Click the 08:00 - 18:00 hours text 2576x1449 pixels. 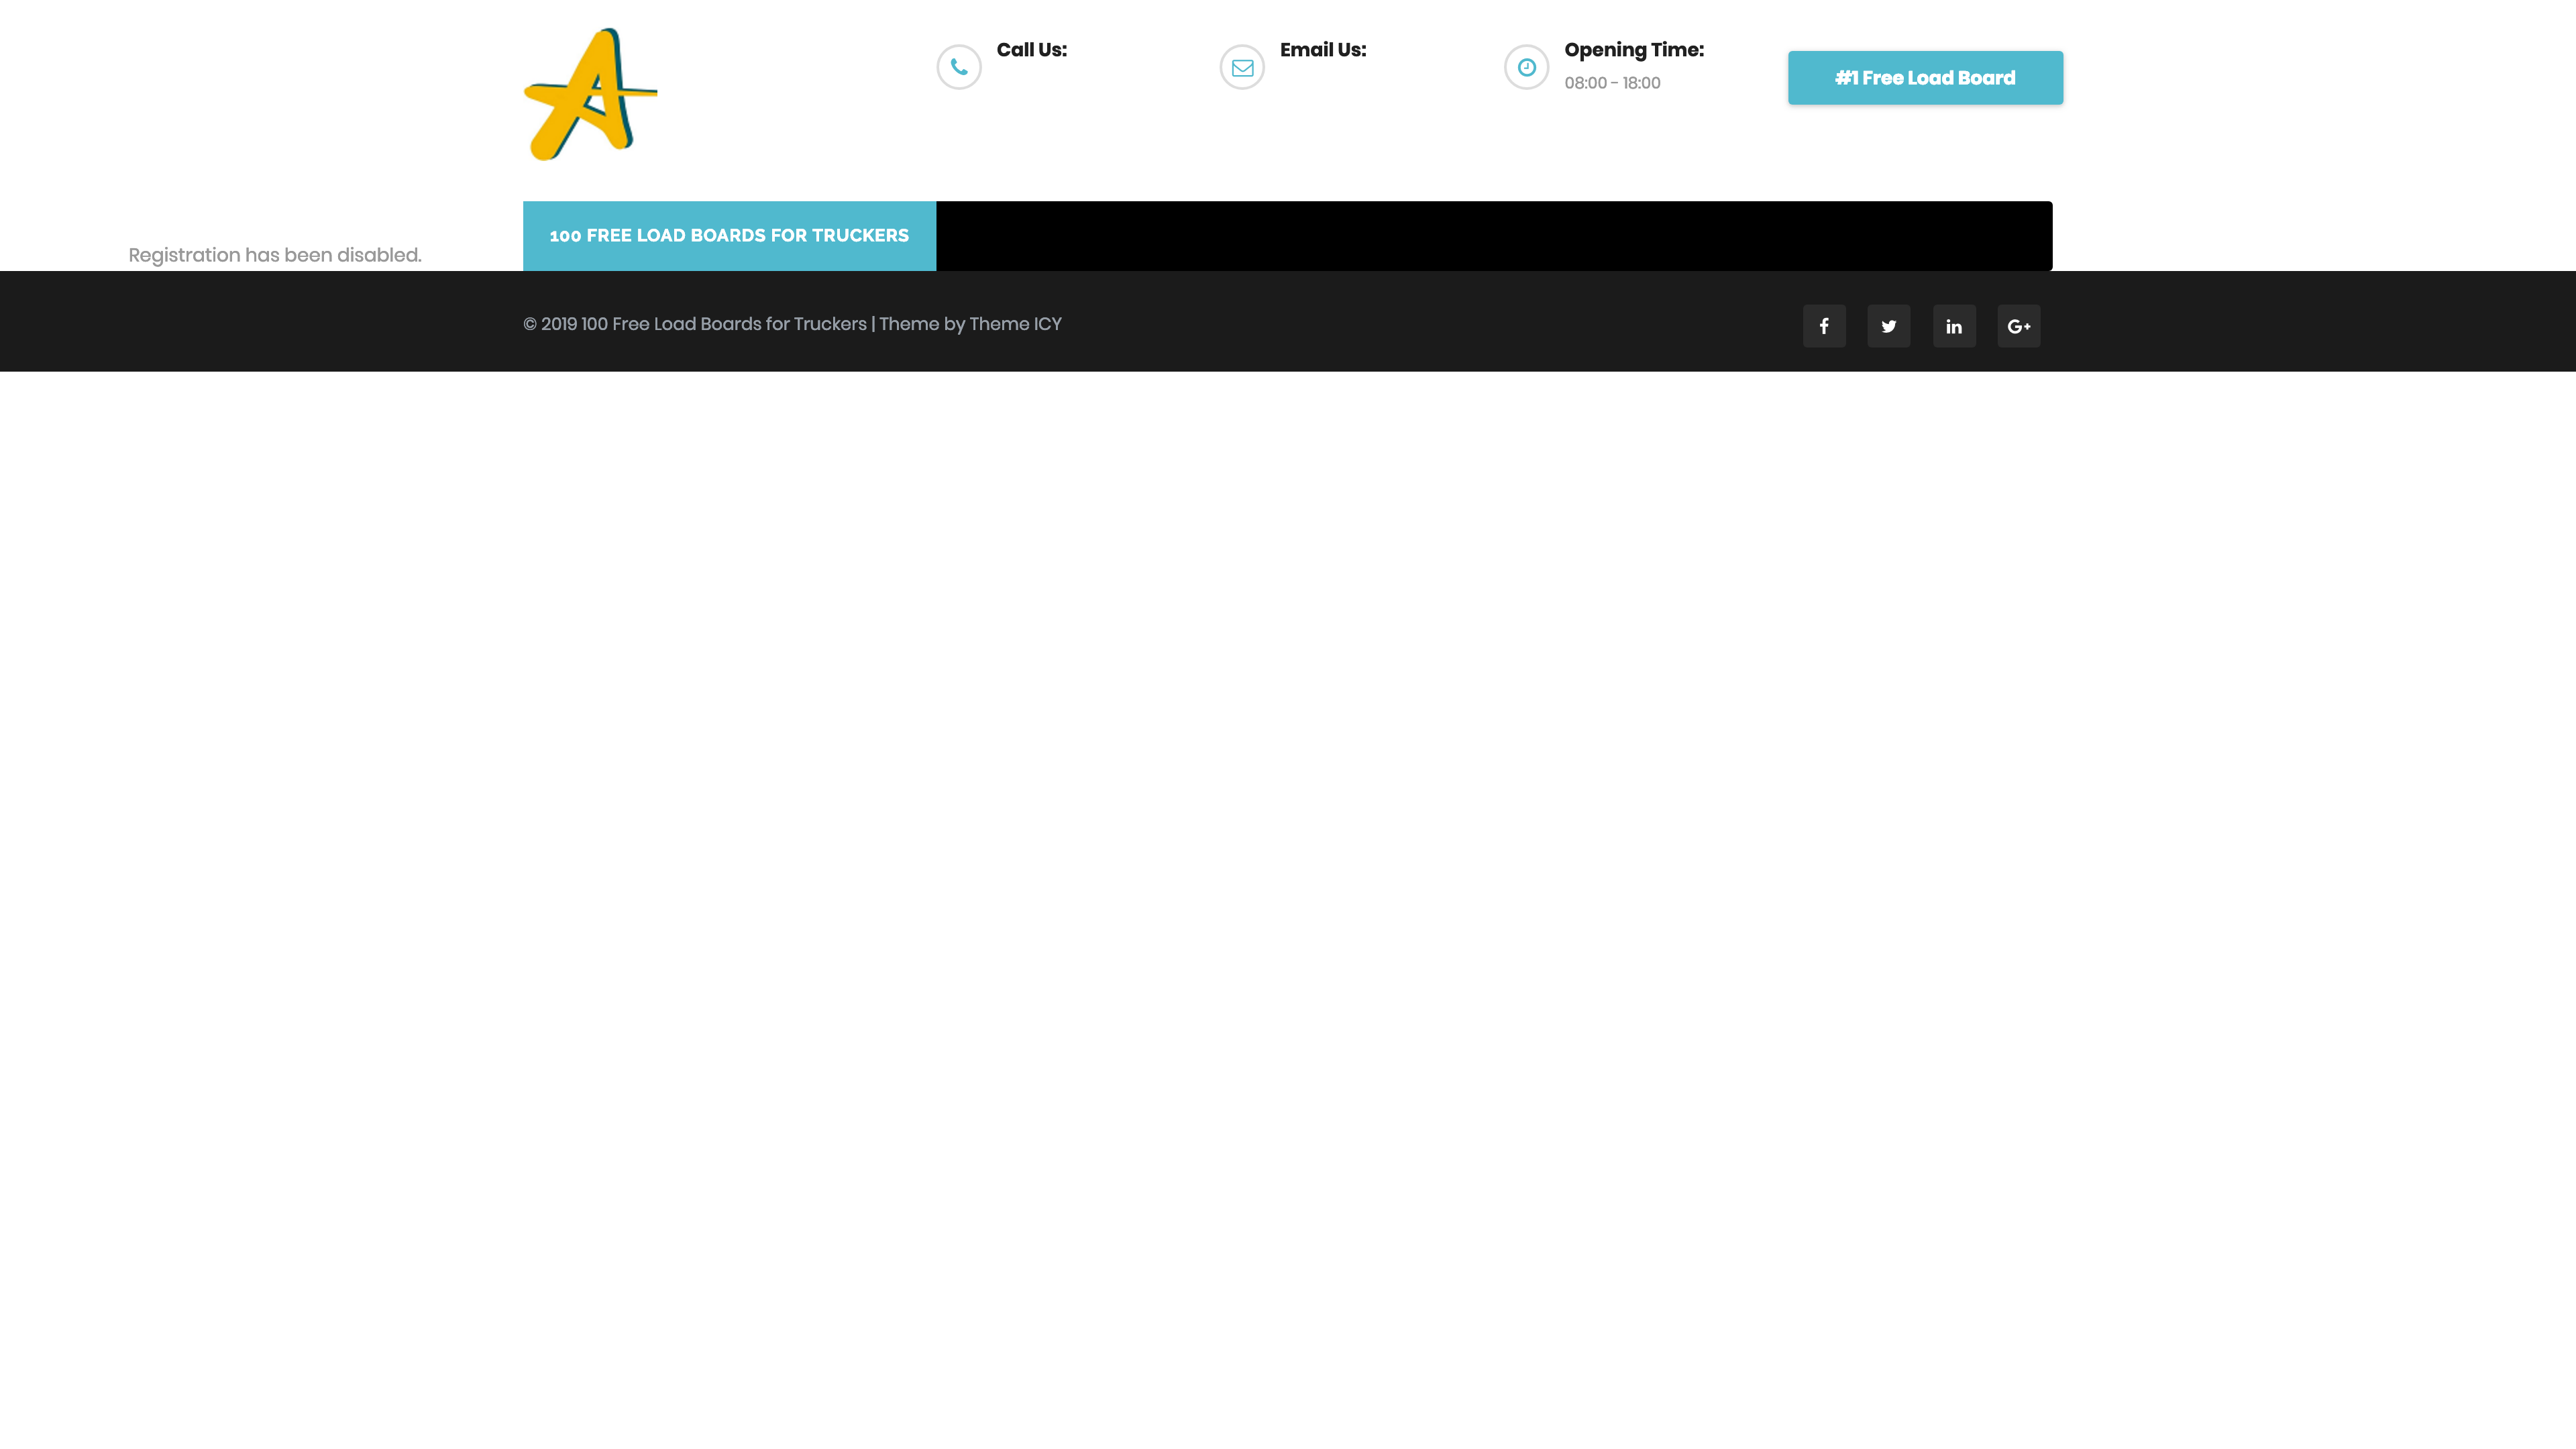pos(1612,83)
